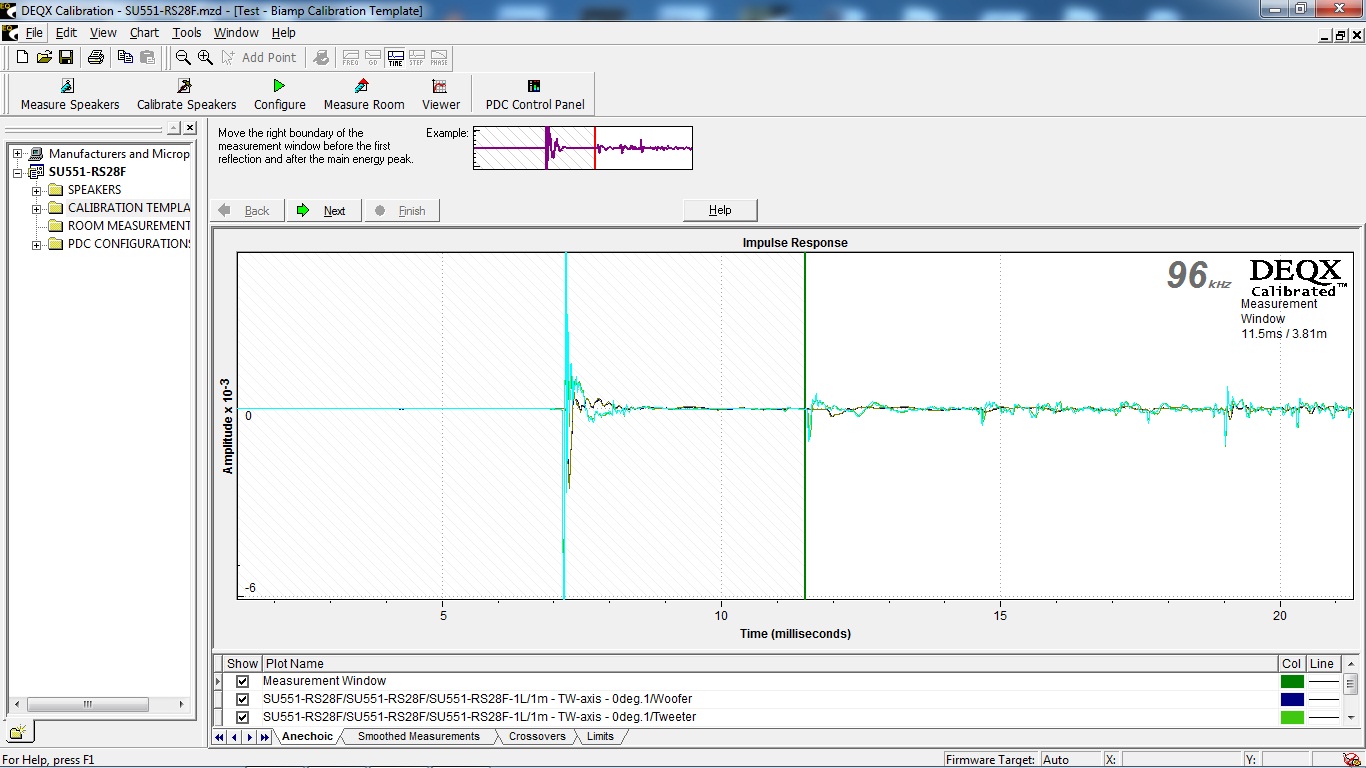This screenshot has width=1366, height=768.
Task: Open Measure Speakers wizard
Action: [x=69, y=95]
